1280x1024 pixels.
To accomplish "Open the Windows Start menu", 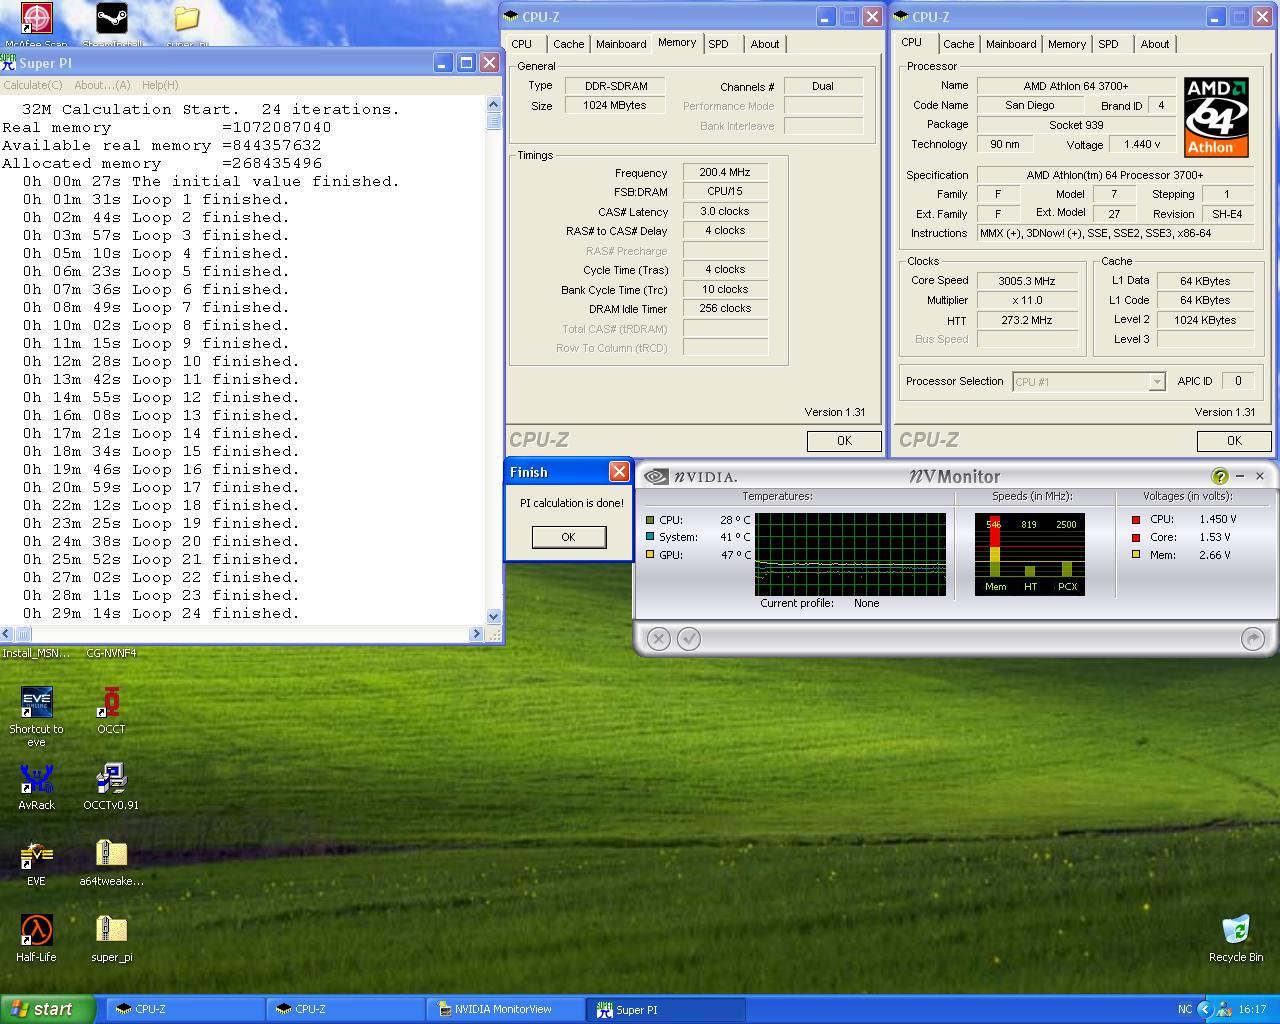I will tap(48, 1009).
